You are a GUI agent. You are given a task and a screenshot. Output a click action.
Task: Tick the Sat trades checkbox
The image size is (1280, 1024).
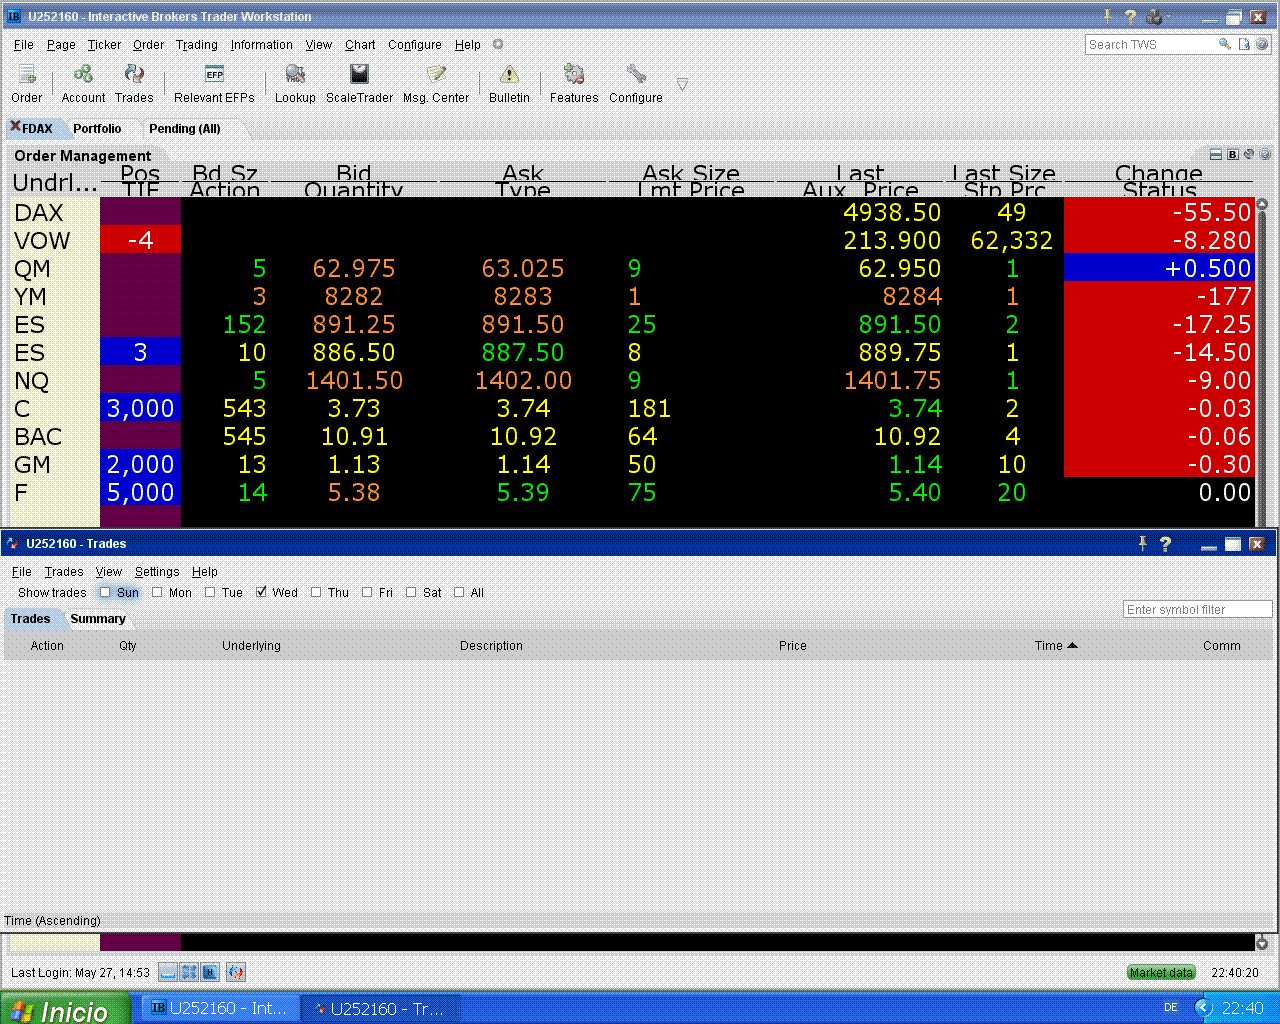click(x=411, y=592)
